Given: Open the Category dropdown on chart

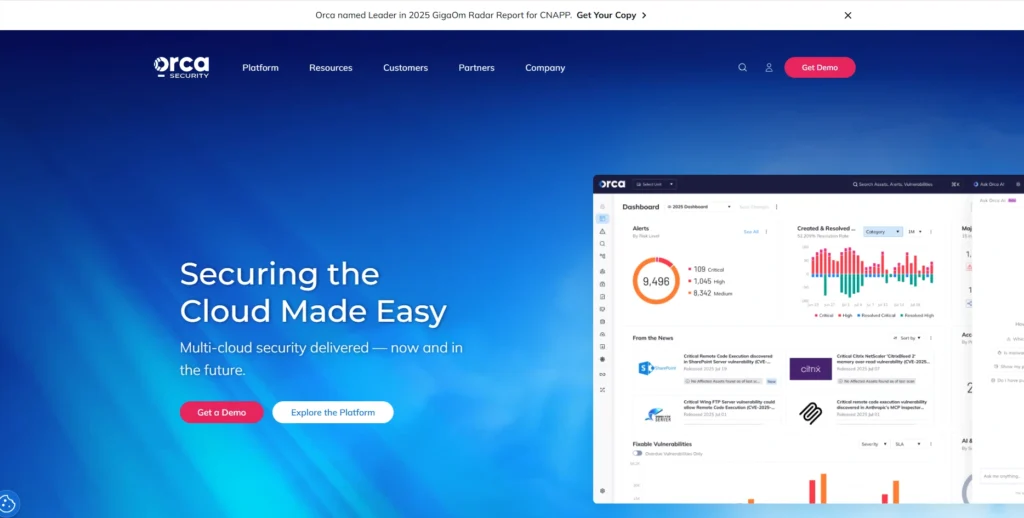Looking at the screenshot, I should pyautogui.click(x=883, y=231).
